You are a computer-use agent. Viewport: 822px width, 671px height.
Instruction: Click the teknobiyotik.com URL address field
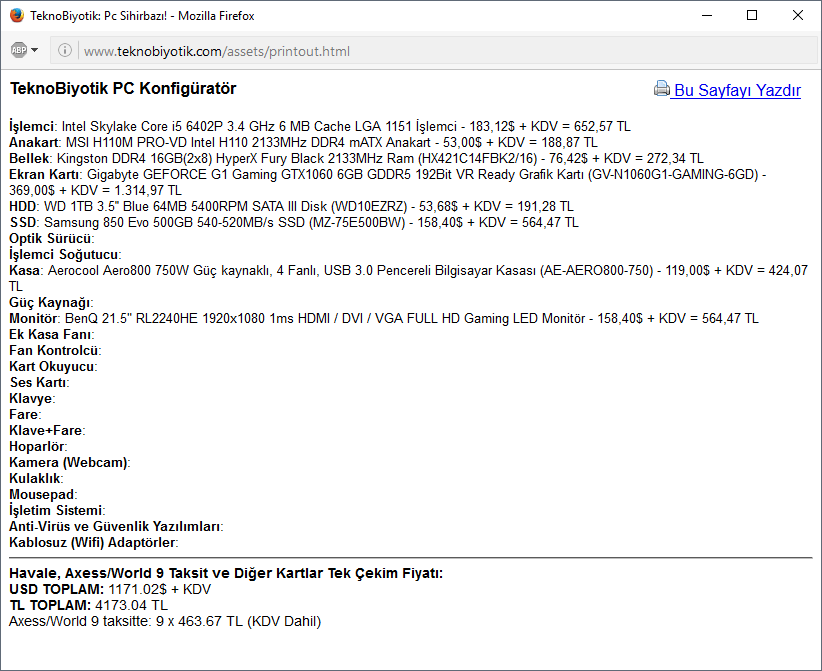click(434, 51)
